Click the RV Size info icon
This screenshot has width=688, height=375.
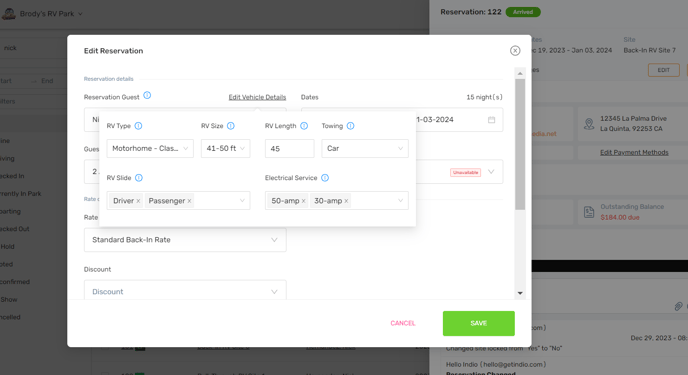tap(231, 126)
